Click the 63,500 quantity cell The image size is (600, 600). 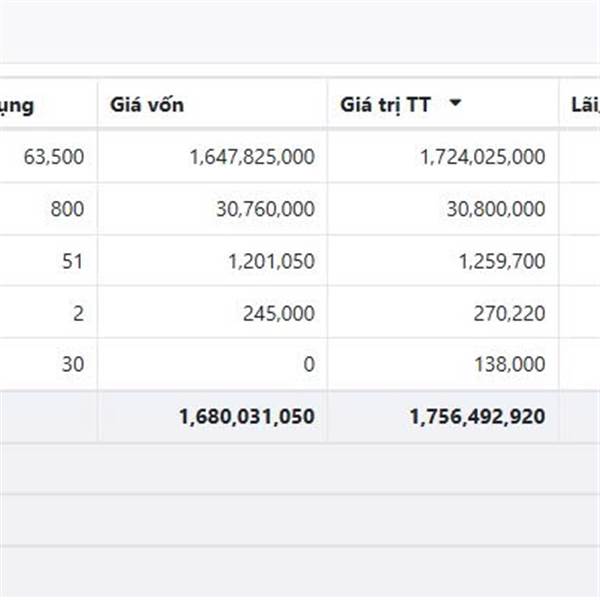[x=48, y=157]
